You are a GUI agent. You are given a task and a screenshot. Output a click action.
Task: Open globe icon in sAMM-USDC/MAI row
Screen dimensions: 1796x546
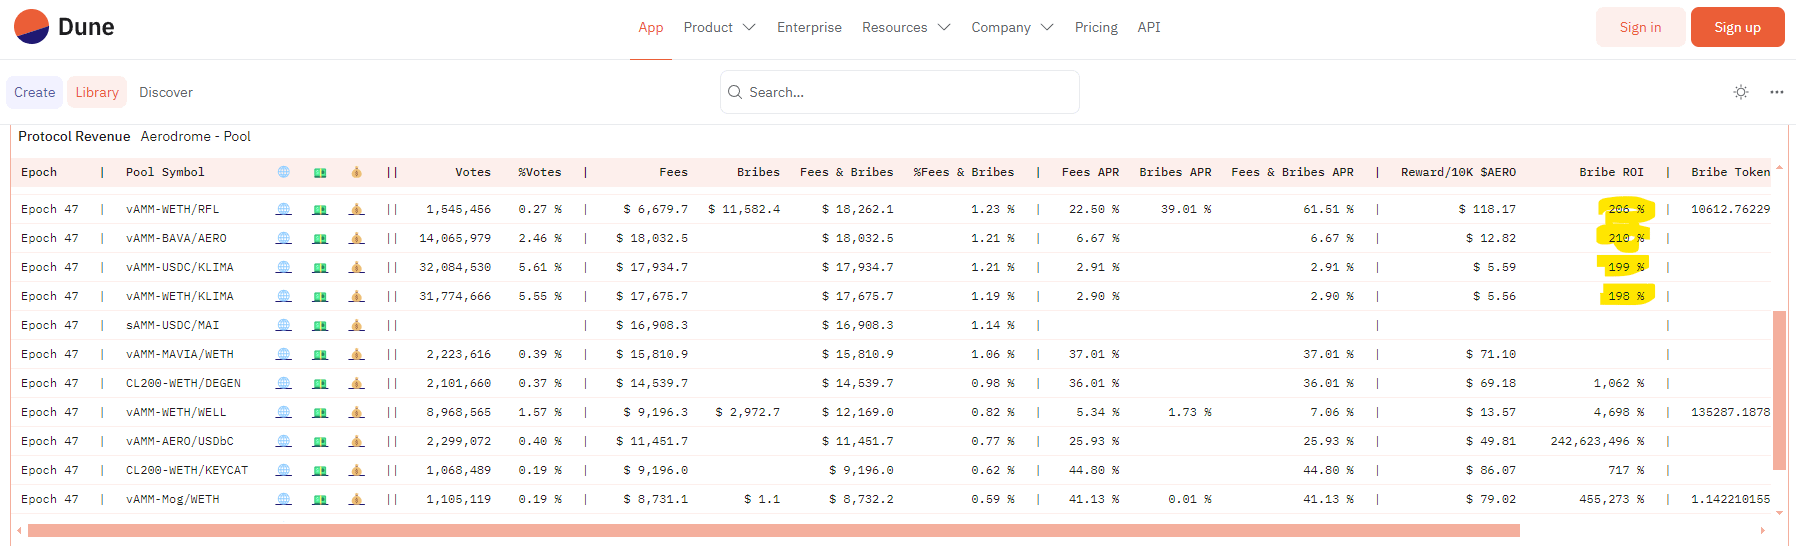[284, 325]
